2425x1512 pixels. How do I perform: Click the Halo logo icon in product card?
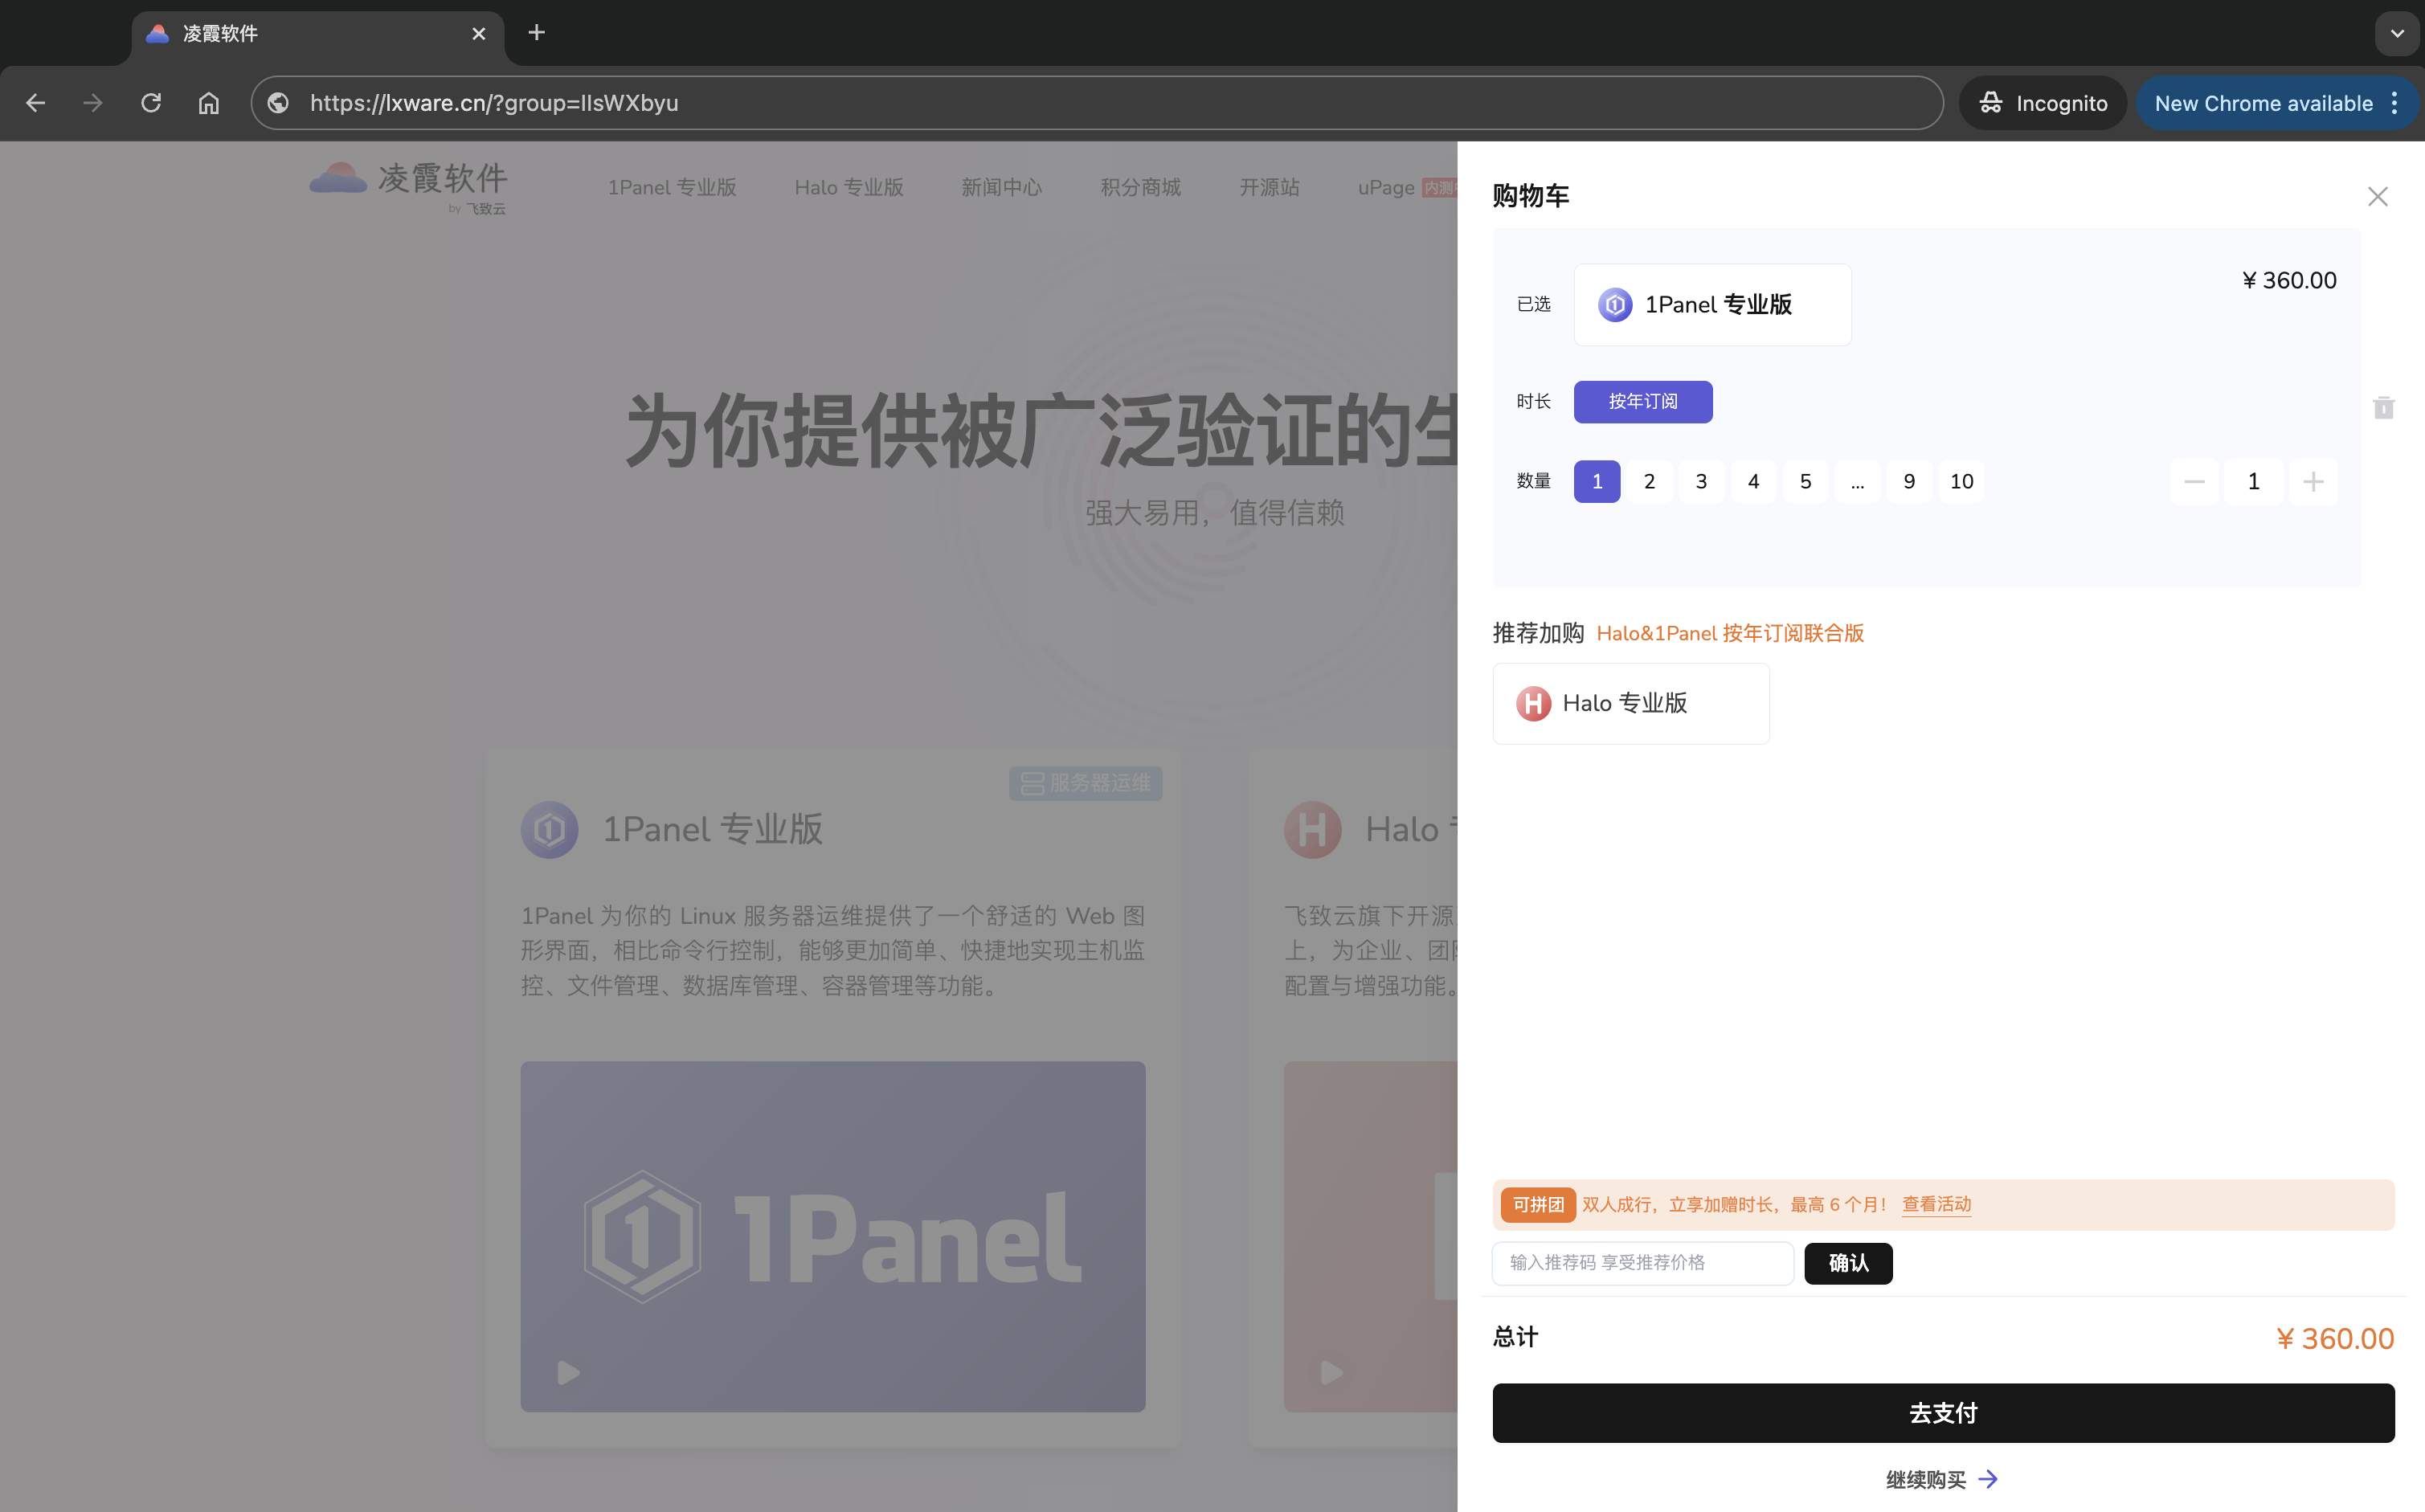(1312, 829)
